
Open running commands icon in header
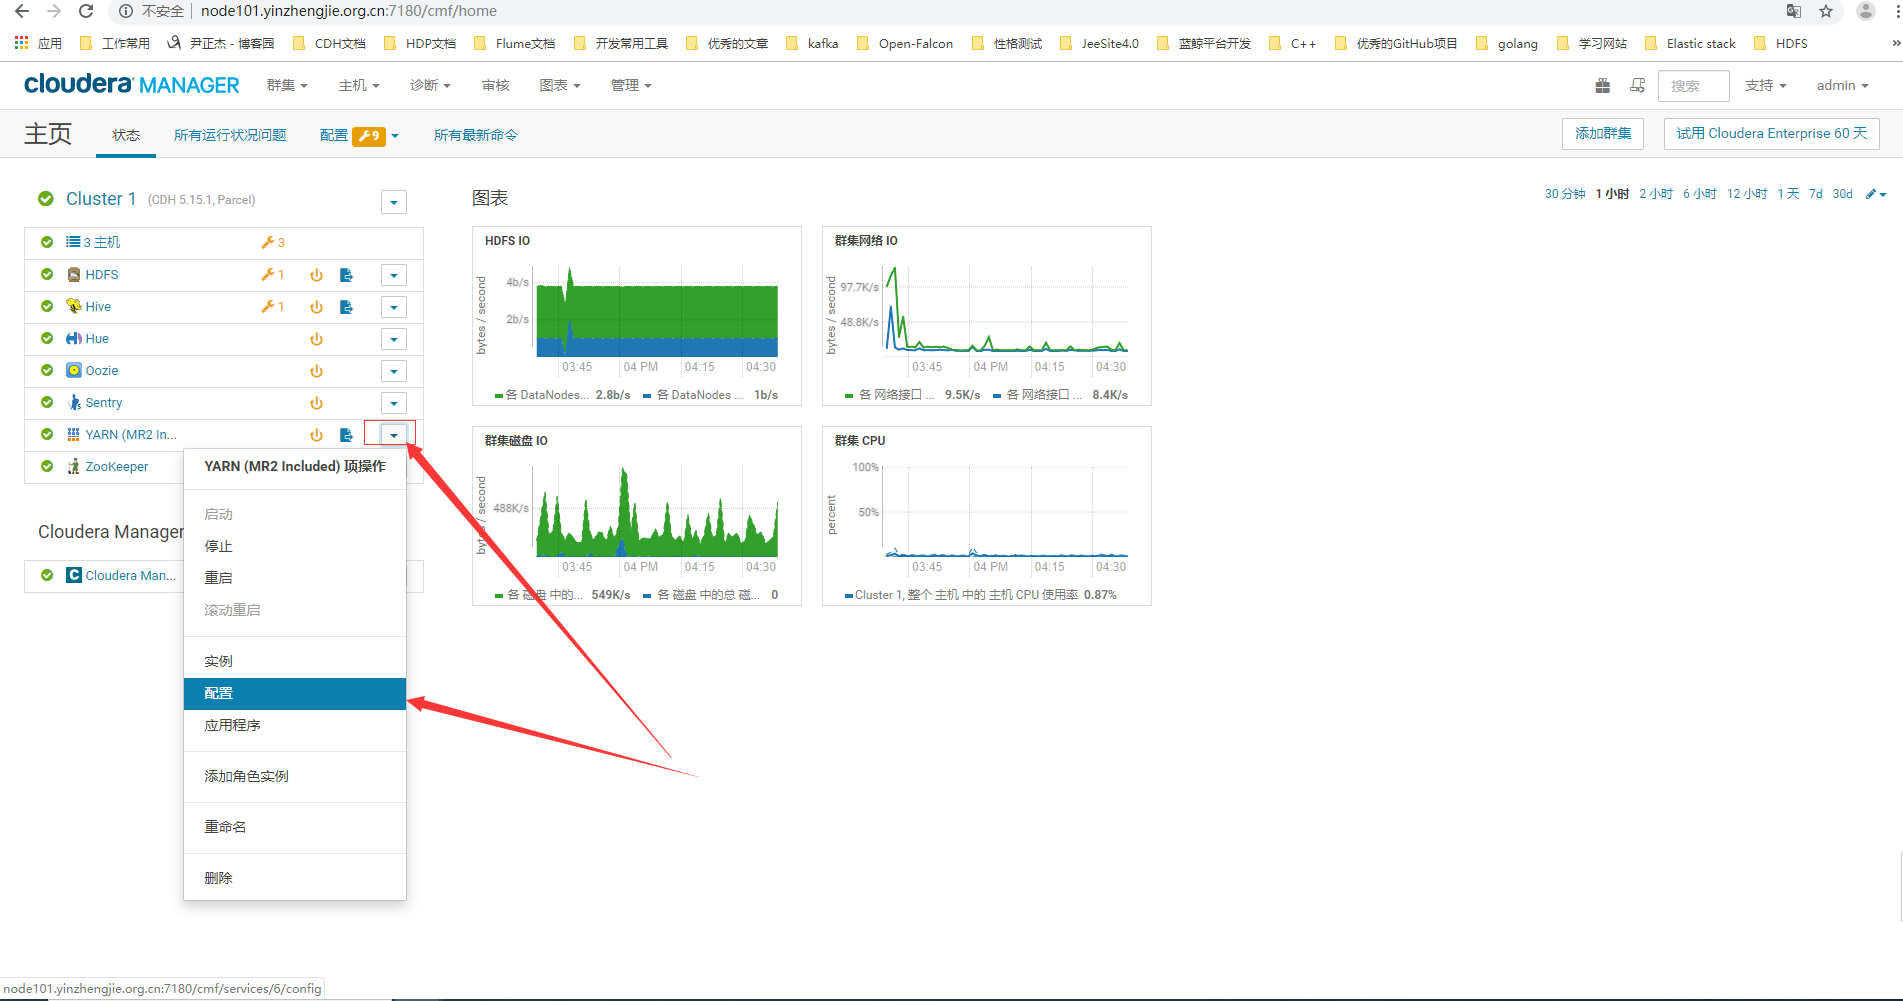[1637, 86]
